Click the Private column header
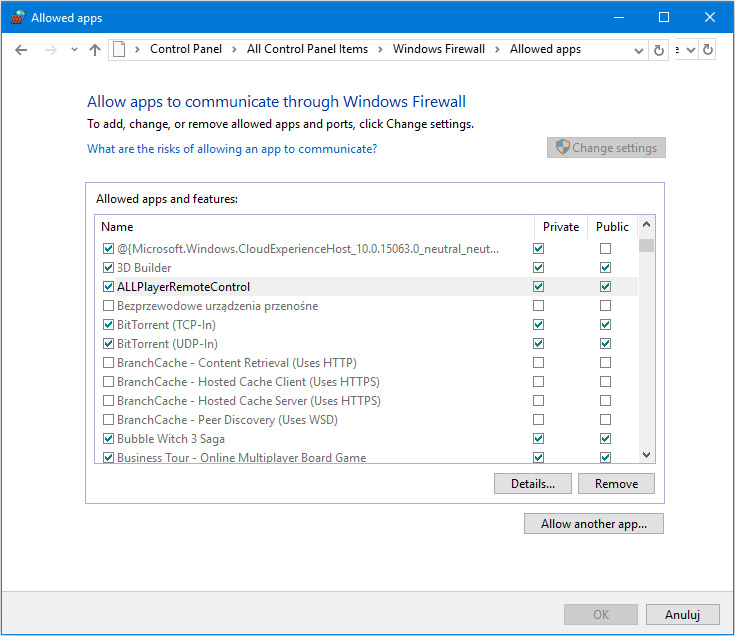Image resolution: width=735 pixels, height=636 pixels. point(561,227)
